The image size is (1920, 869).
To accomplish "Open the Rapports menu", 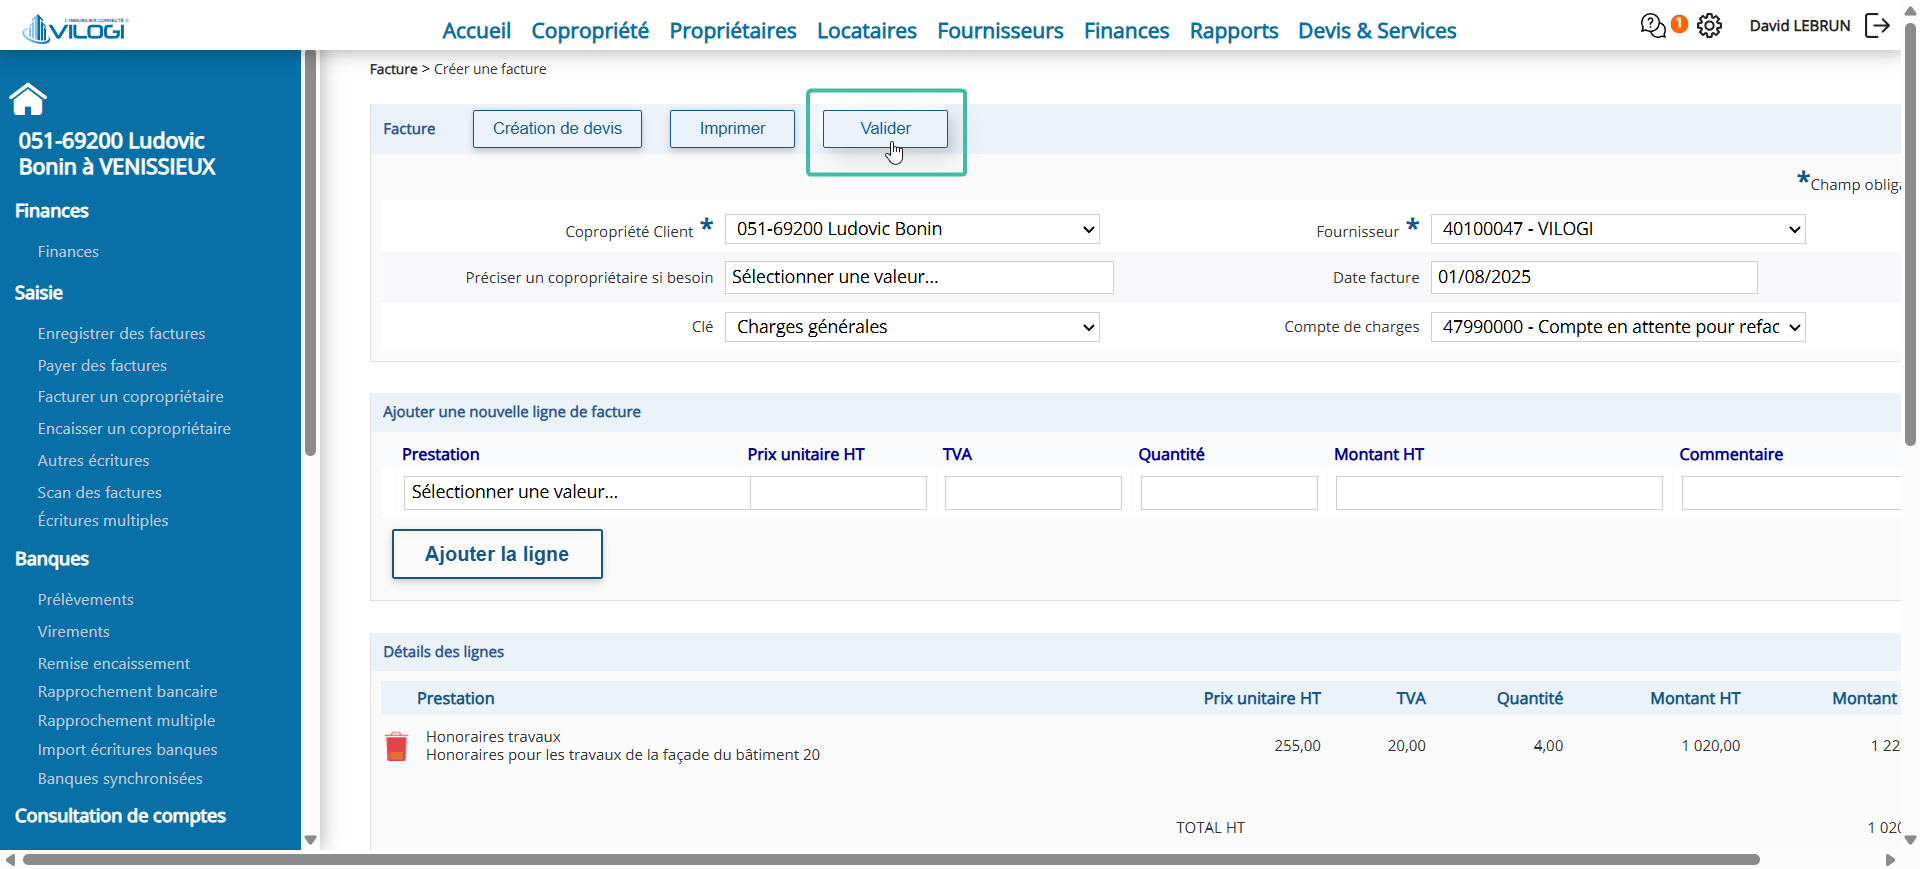I will tap(1234, 31).
